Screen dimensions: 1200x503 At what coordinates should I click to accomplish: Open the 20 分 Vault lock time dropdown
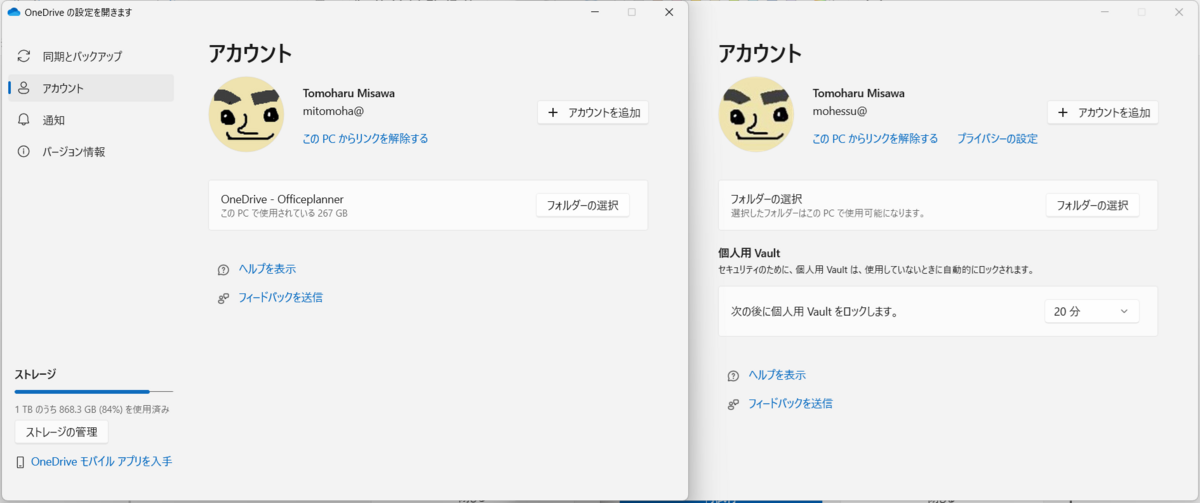point(1092,312)
